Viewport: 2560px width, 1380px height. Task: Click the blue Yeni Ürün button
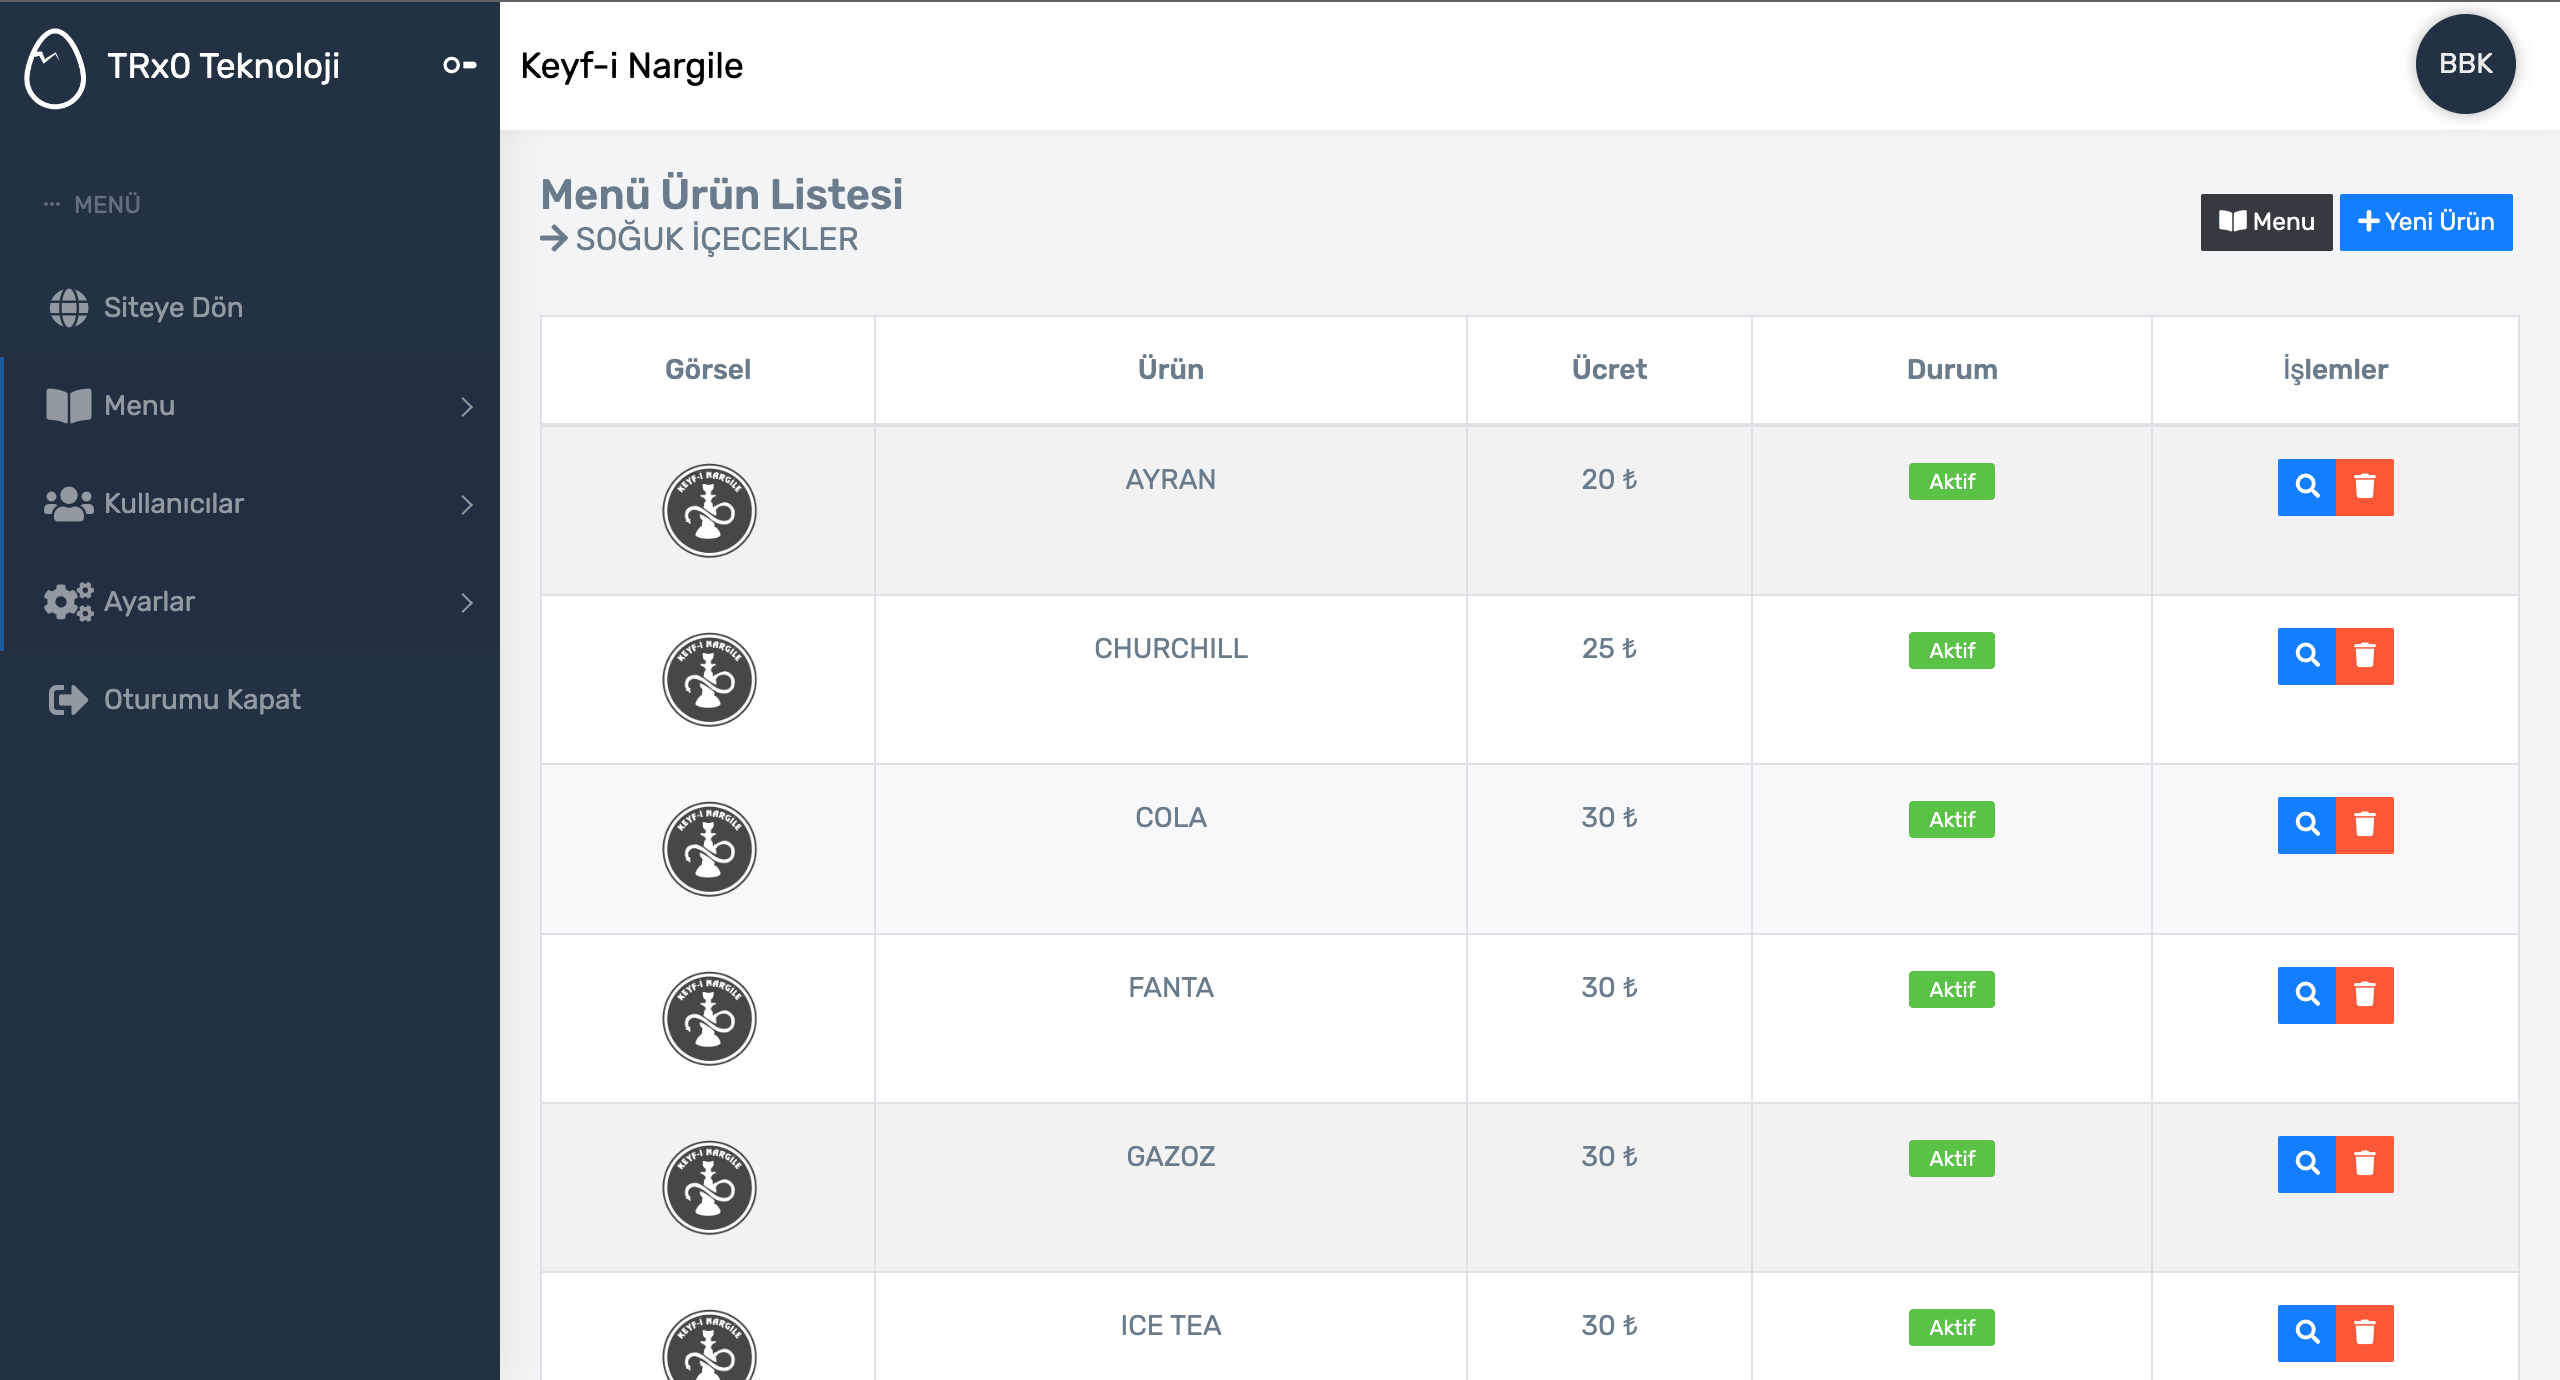[x=2426, y=222]
